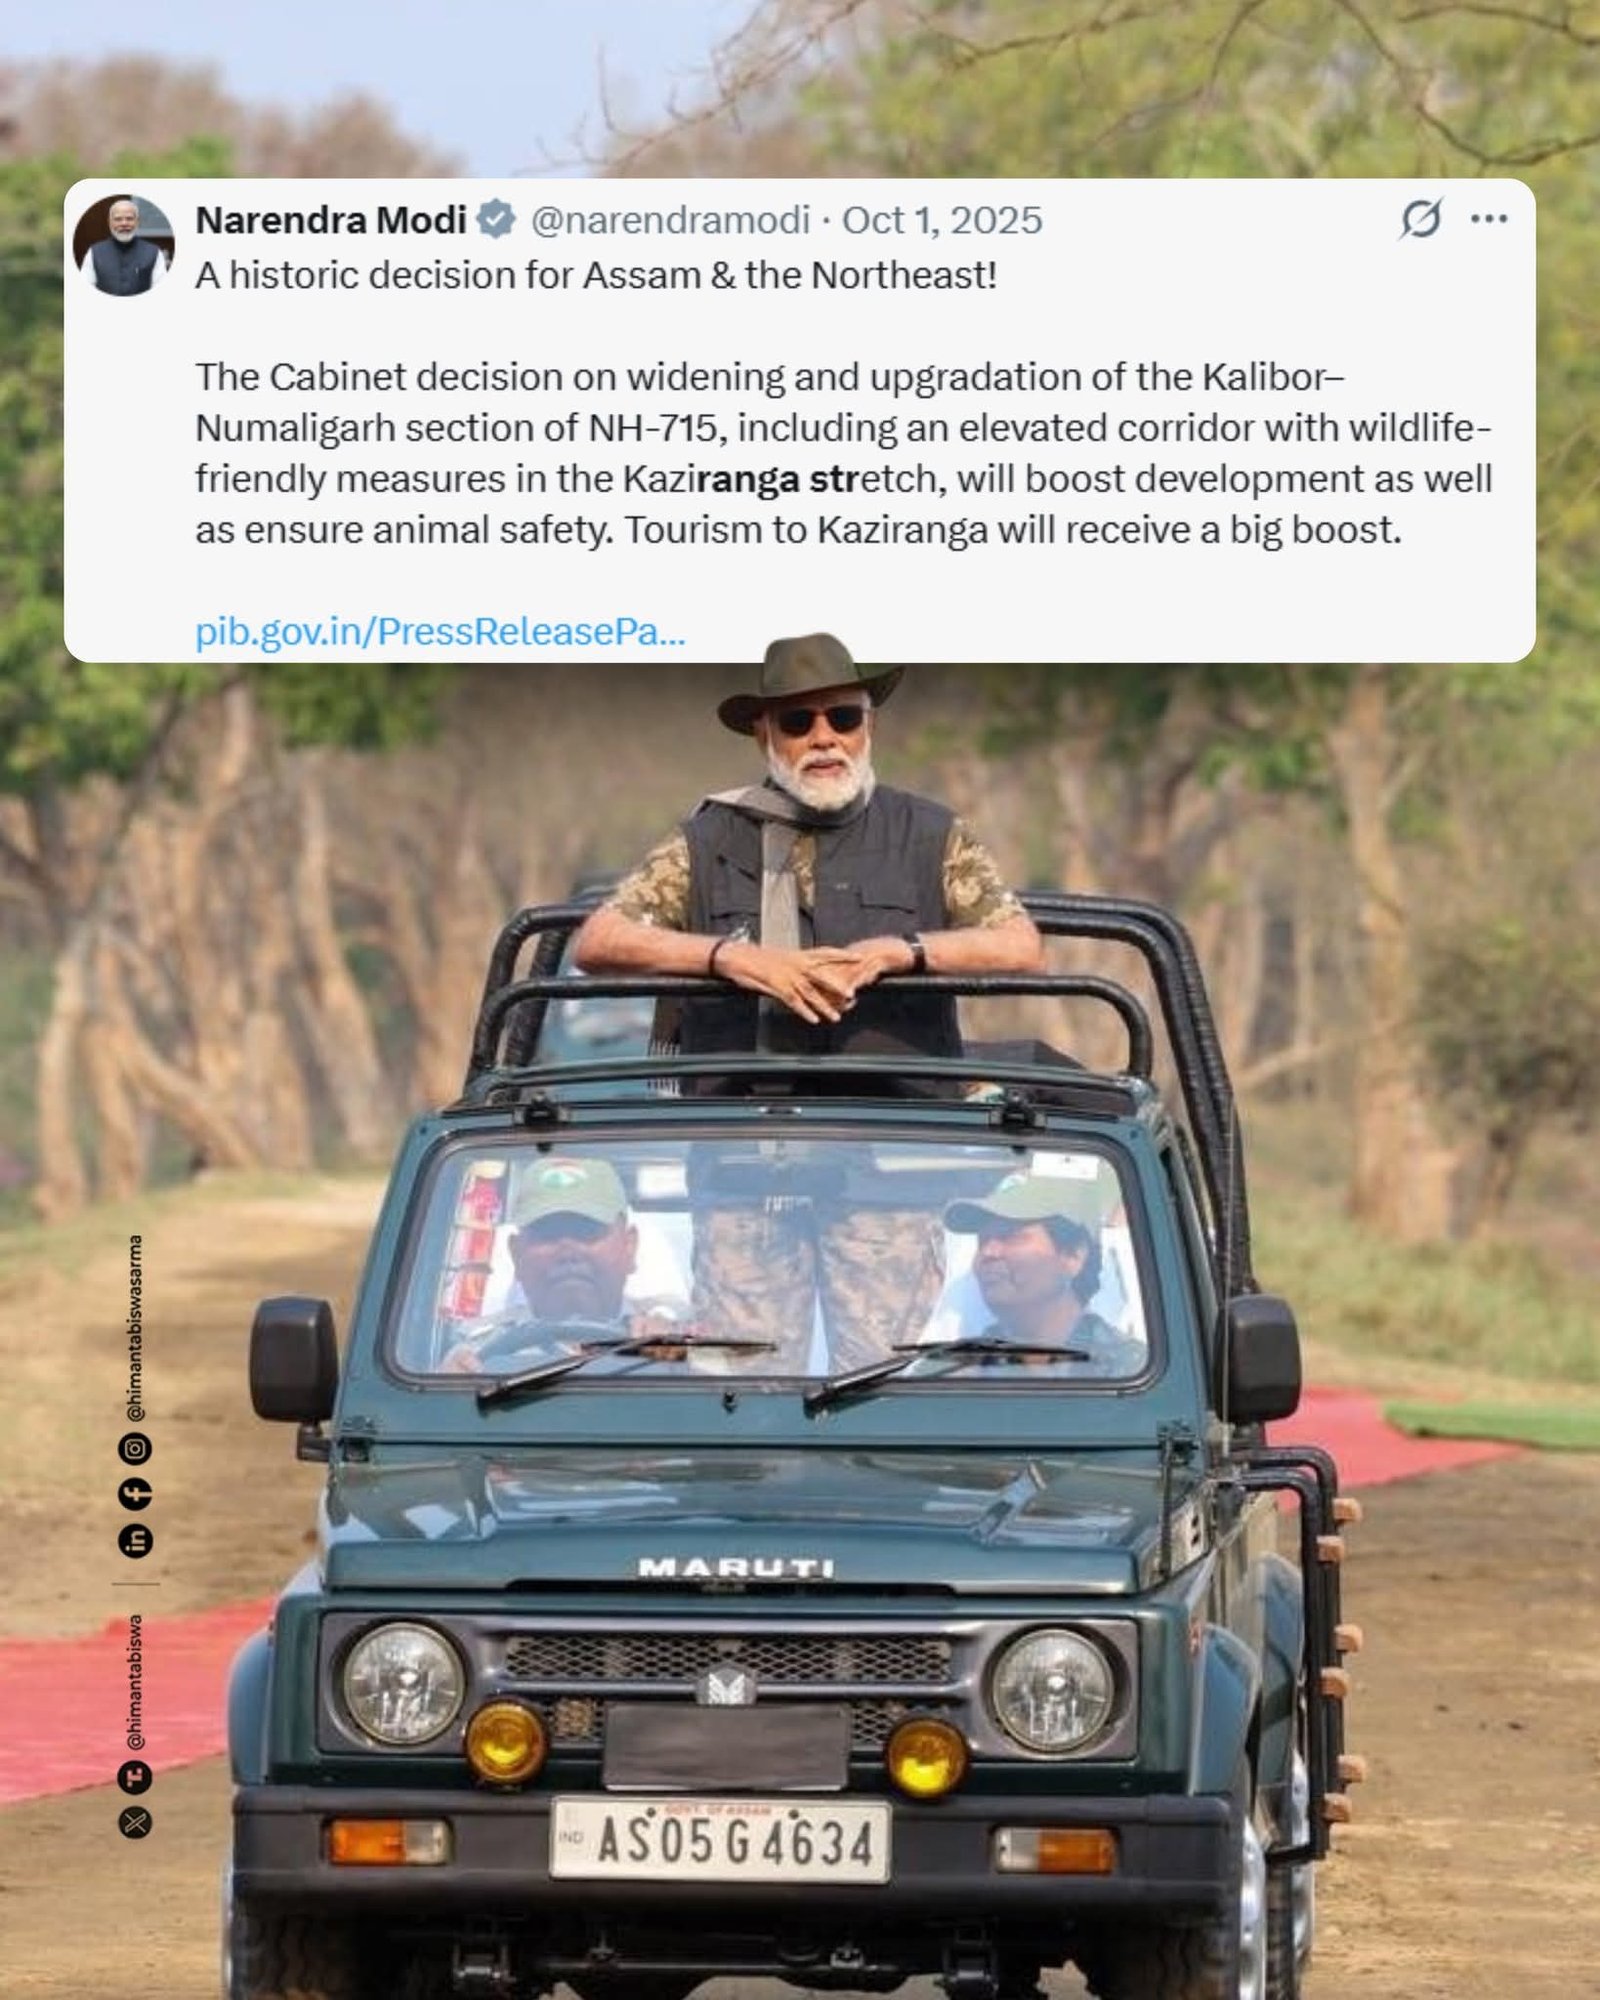Click the @himantabiswasarma handle text
This screenshot has height=2000, width=1600.
pyautogui.click(x=136, y=1328)
